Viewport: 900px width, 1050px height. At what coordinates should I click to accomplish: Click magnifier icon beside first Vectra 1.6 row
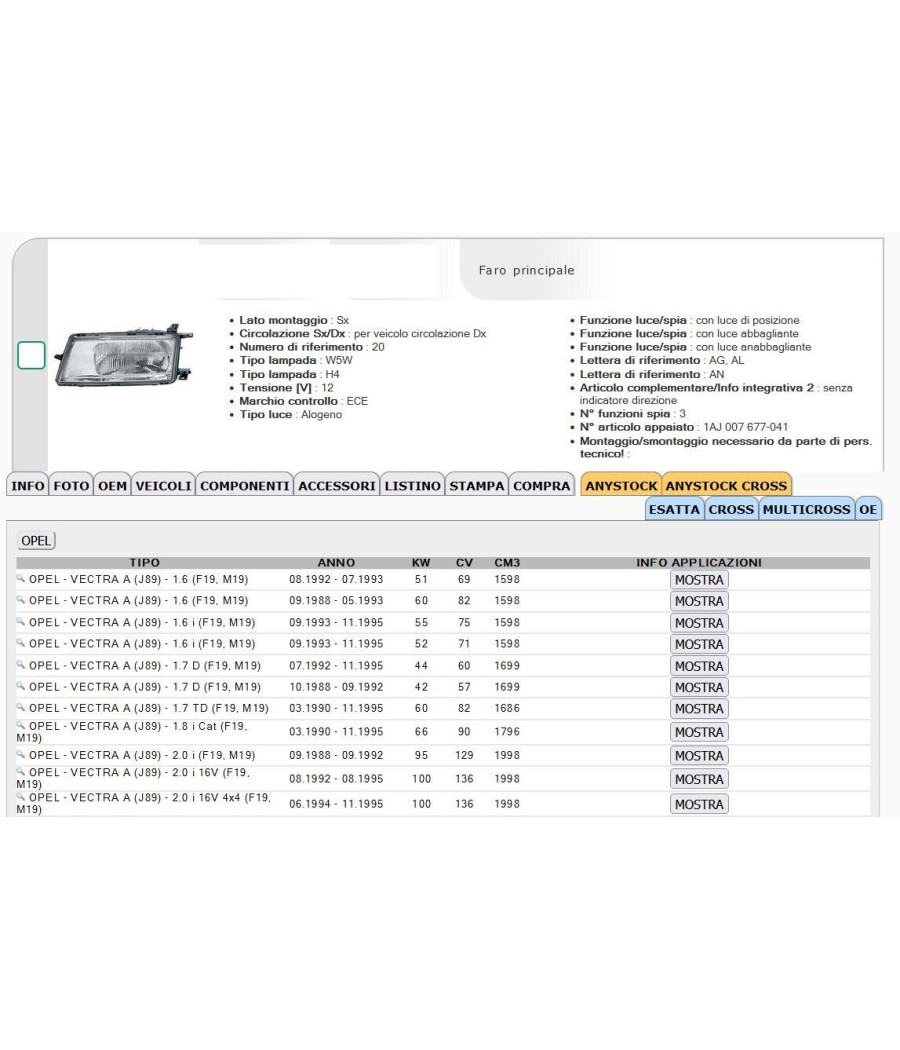tap(21, 578)
